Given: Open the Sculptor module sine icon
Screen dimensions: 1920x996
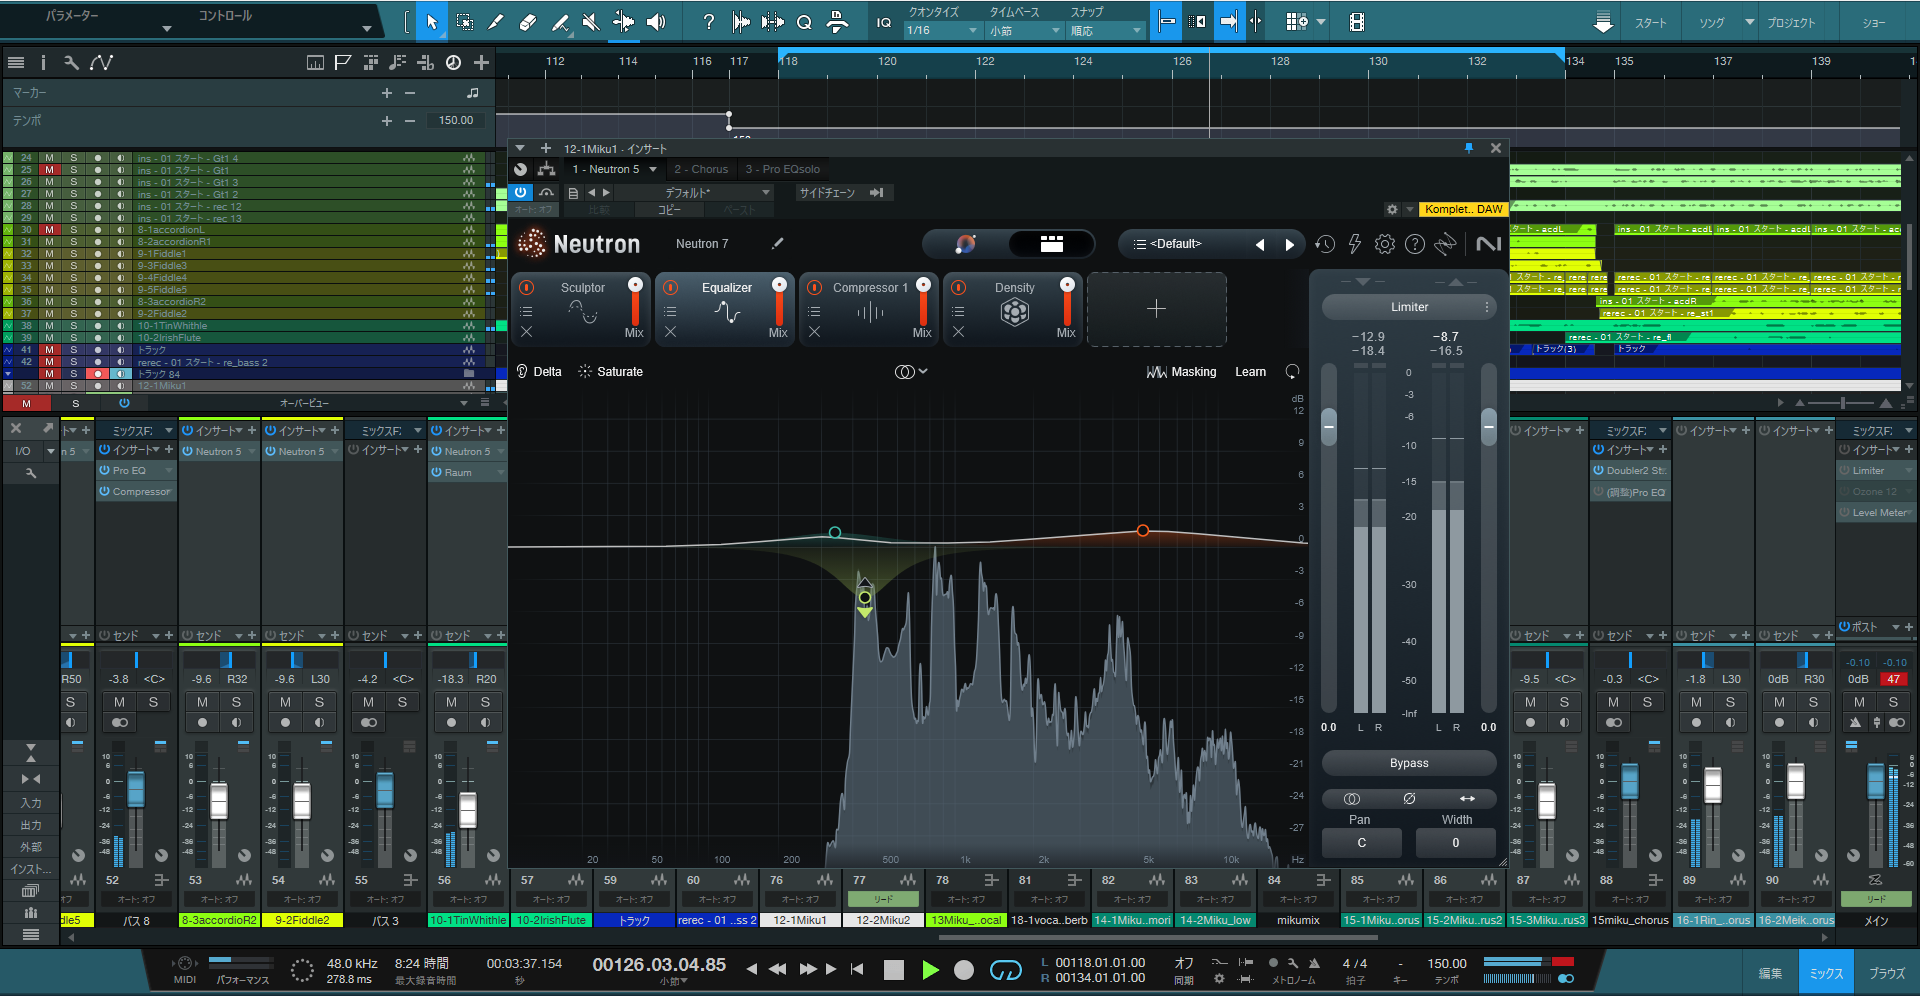Looking at the screenshot, I should tap(583, 313).
